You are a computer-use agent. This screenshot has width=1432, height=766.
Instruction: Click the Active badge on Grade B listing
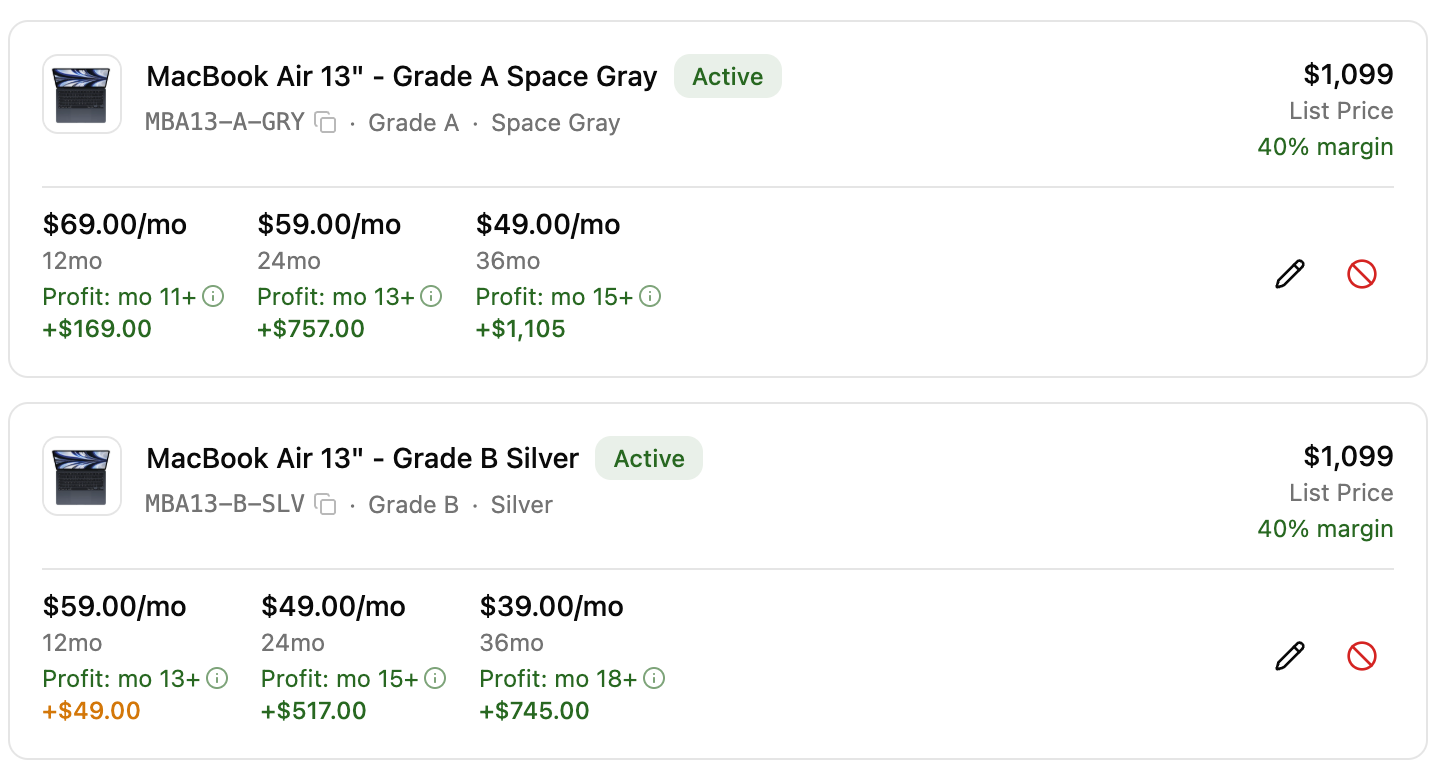[x=649, y=459]
